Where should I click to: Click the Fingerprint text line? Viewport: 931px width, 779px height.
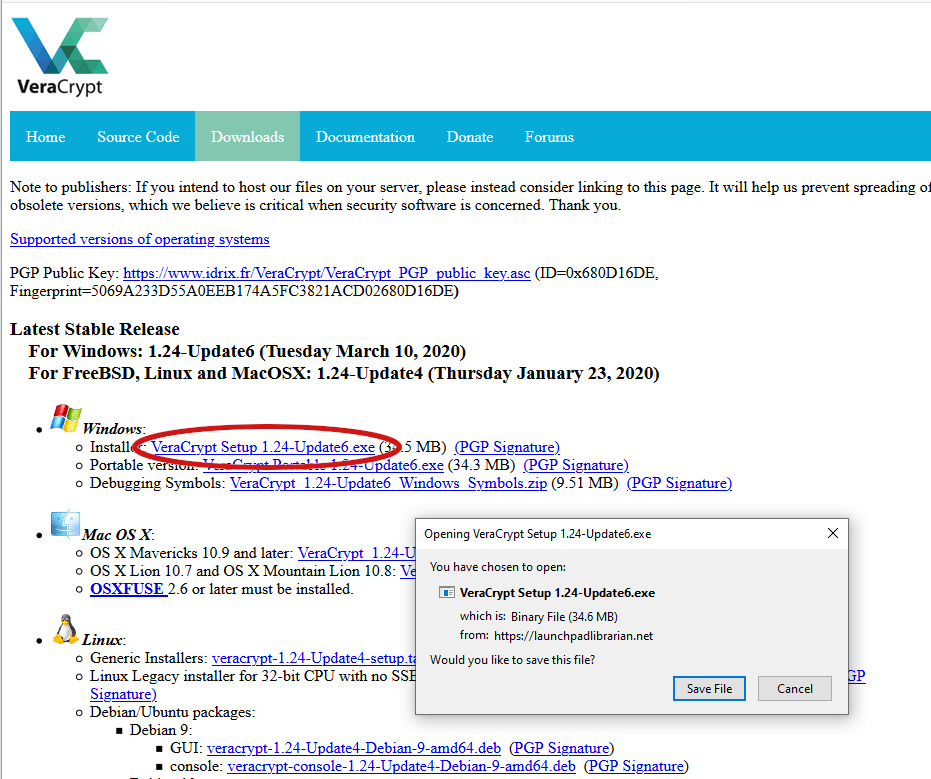pyautogui.click(x=234, y=291)
